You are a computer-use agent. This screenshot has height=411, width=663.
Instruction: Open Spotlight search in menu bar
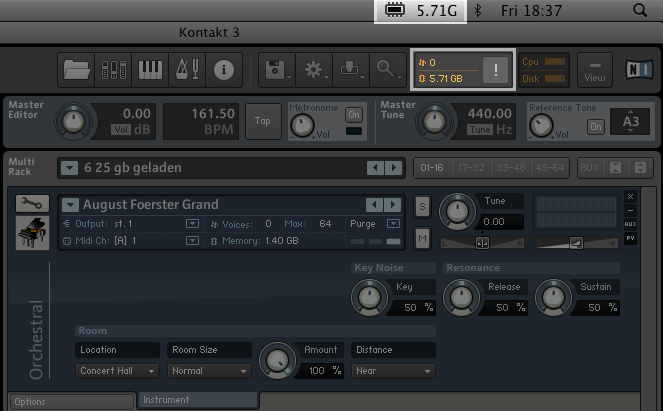pos(640,10)
